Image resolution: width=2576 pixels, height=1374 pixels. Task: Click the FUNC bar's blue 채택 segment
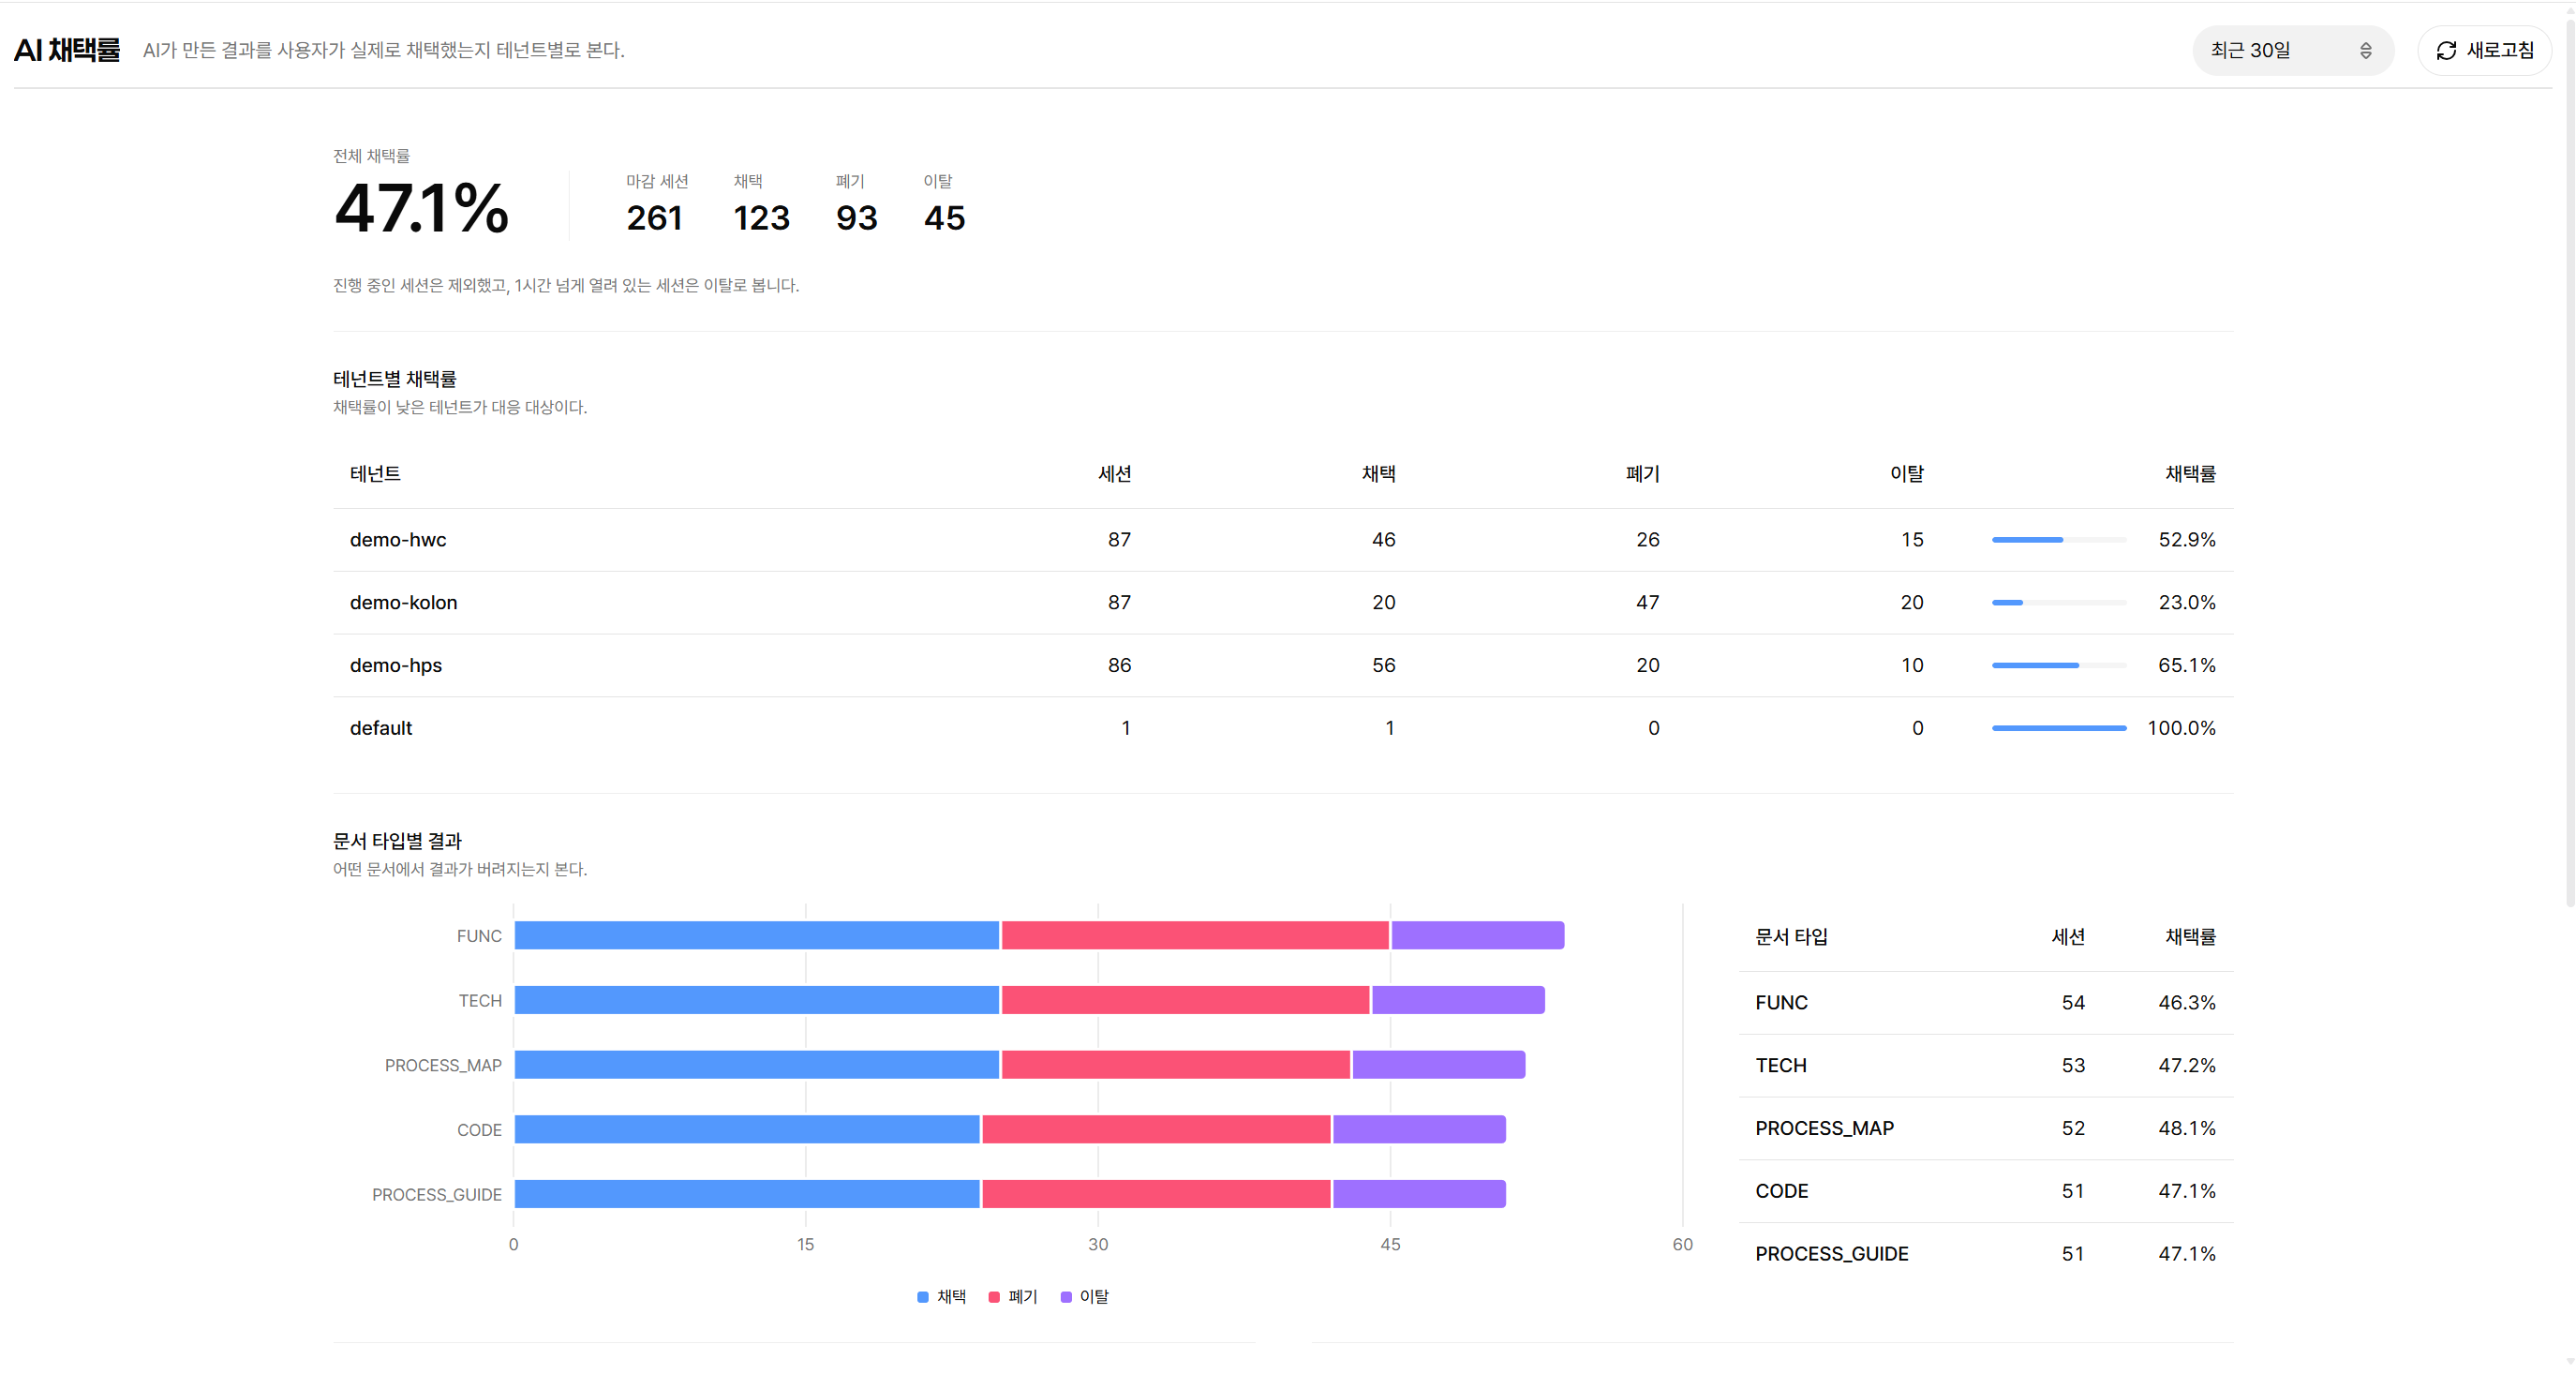point(757,936)
